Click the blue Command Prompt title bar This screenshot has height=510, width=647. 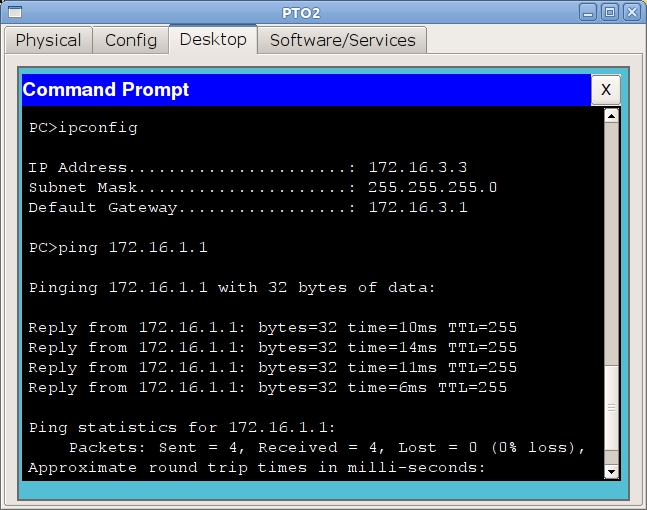(x=300, y=90)
